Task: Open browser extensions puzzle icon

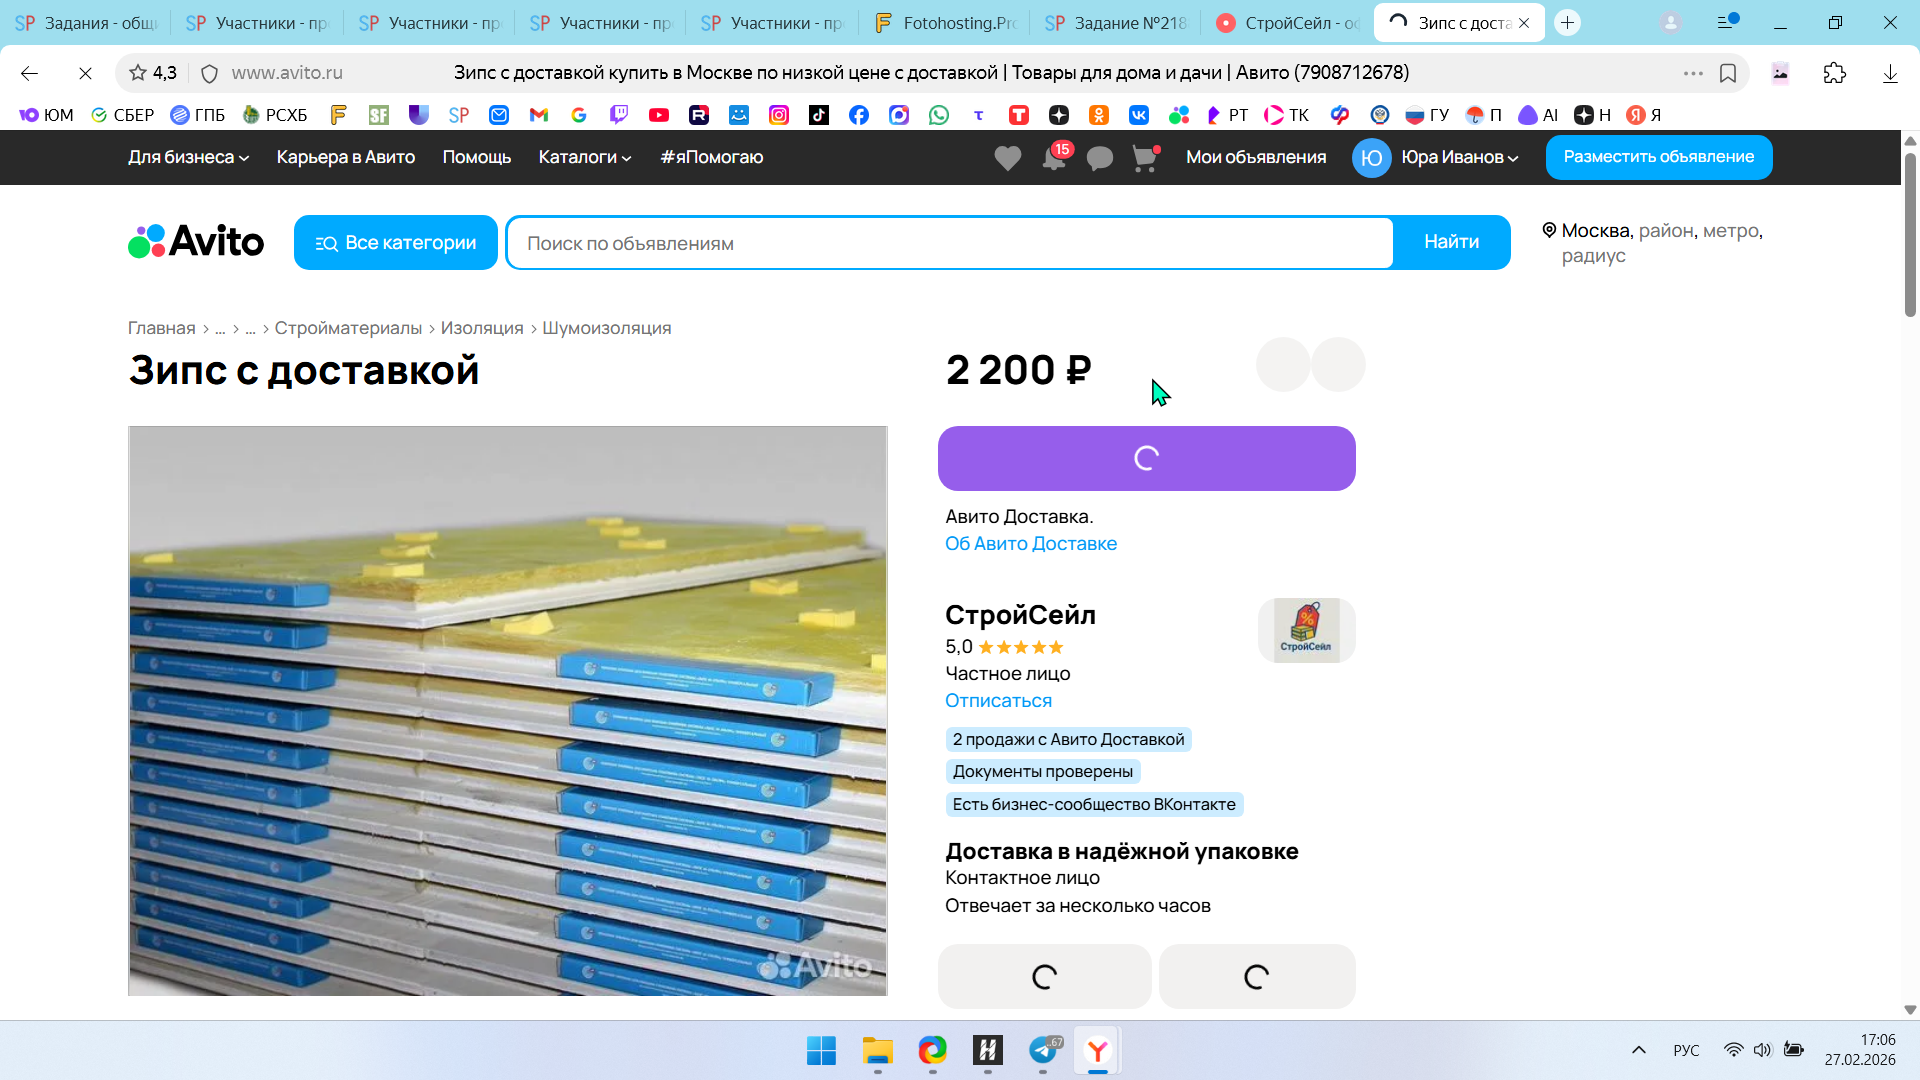Action: click(x=1834, y=73)
